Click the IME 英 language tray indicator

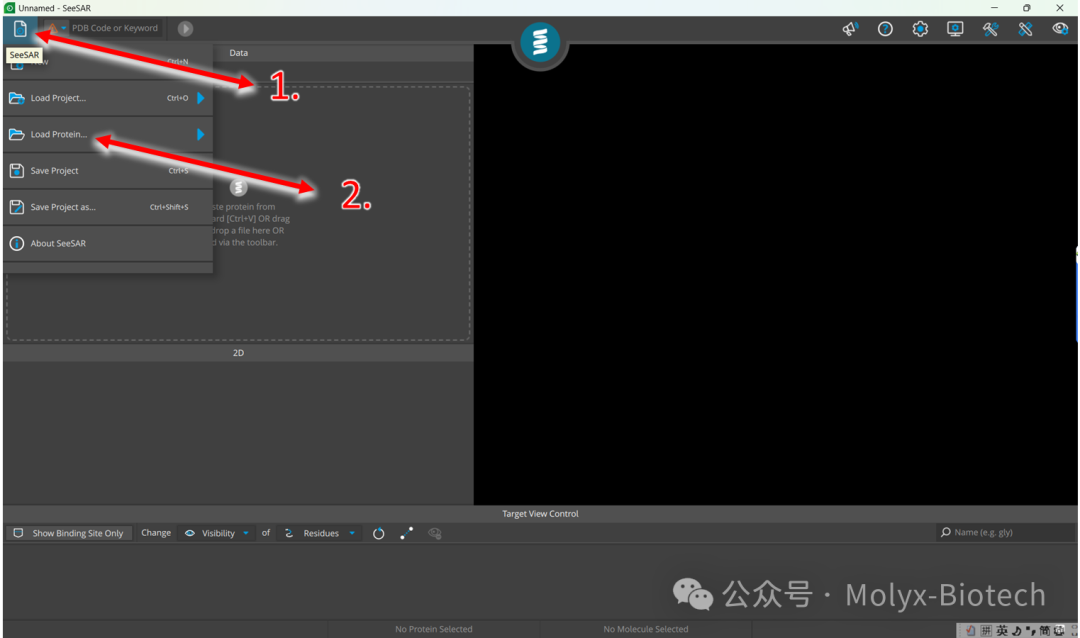1001,630
